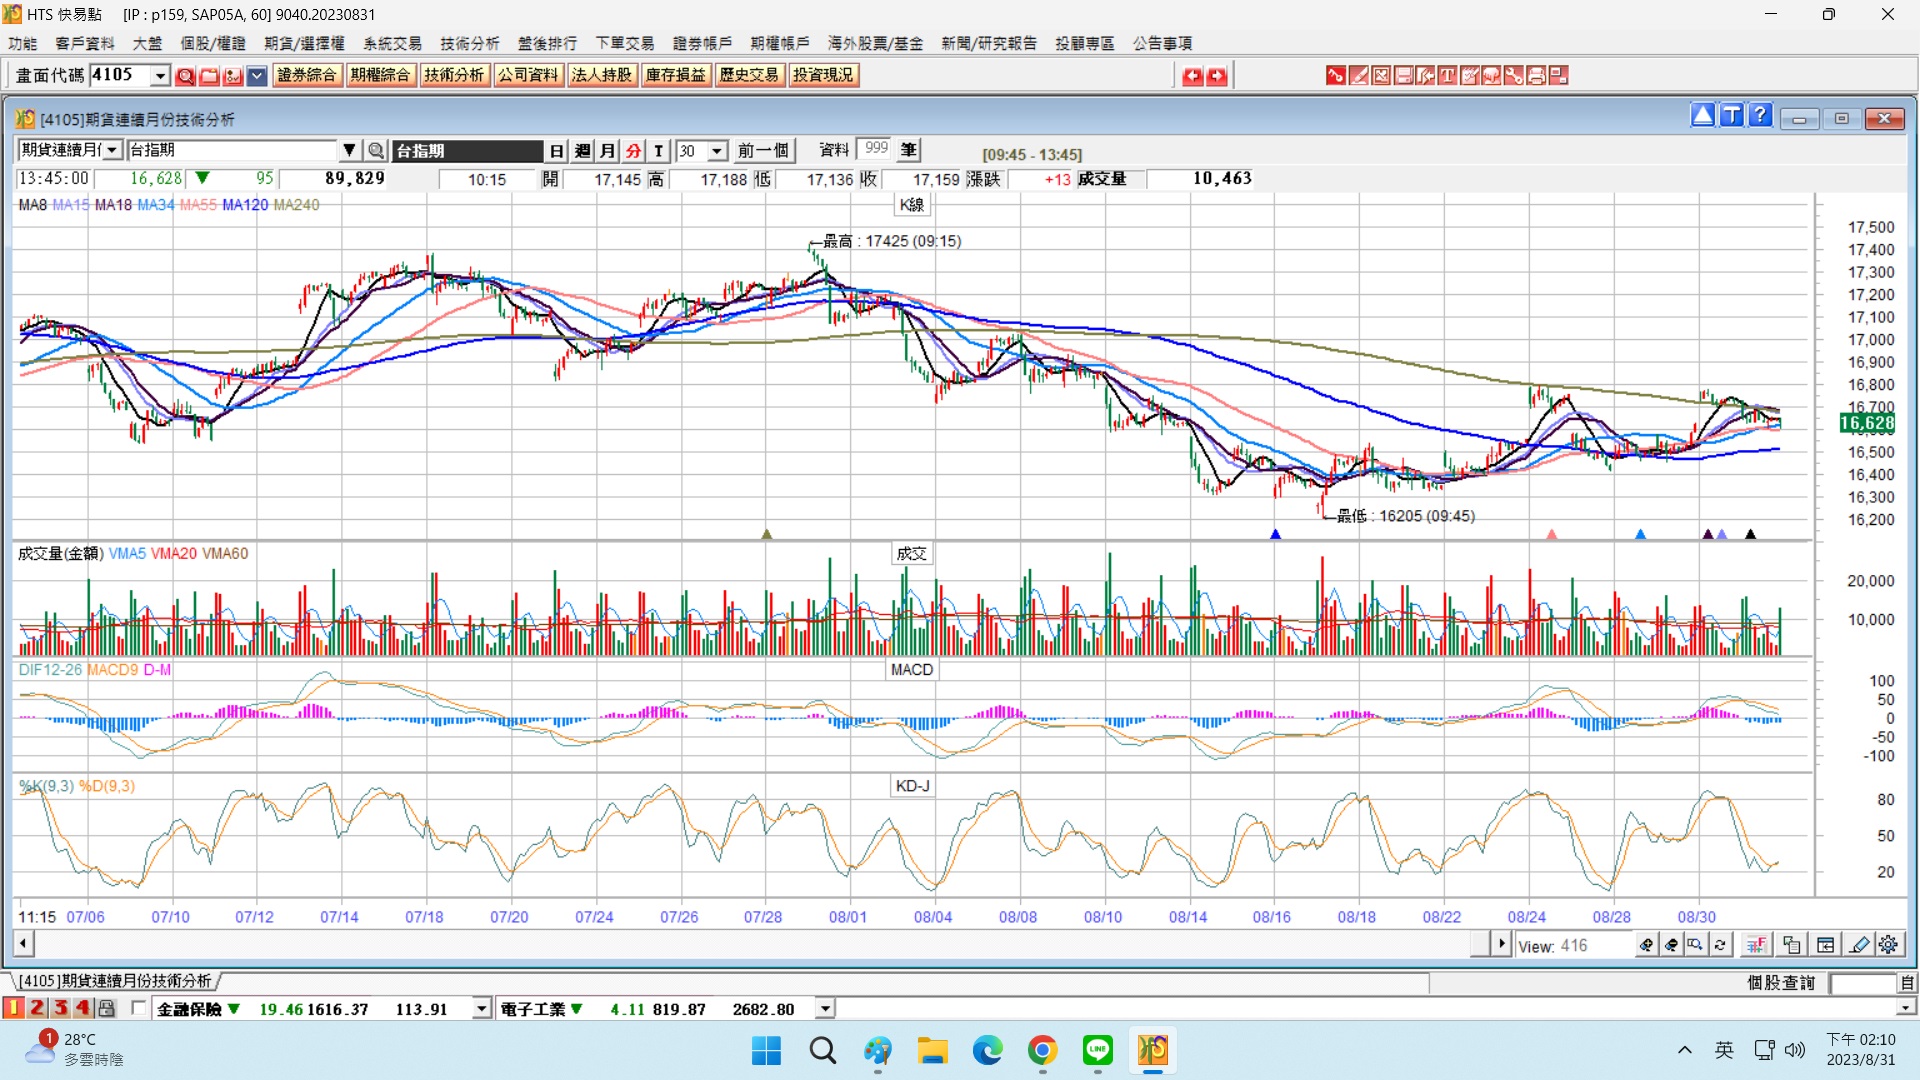Image resolution: width=1920 pixels, height=1080 pixels.
Task: Switch chart to daily 日 period
Action: tap(557, 151)
